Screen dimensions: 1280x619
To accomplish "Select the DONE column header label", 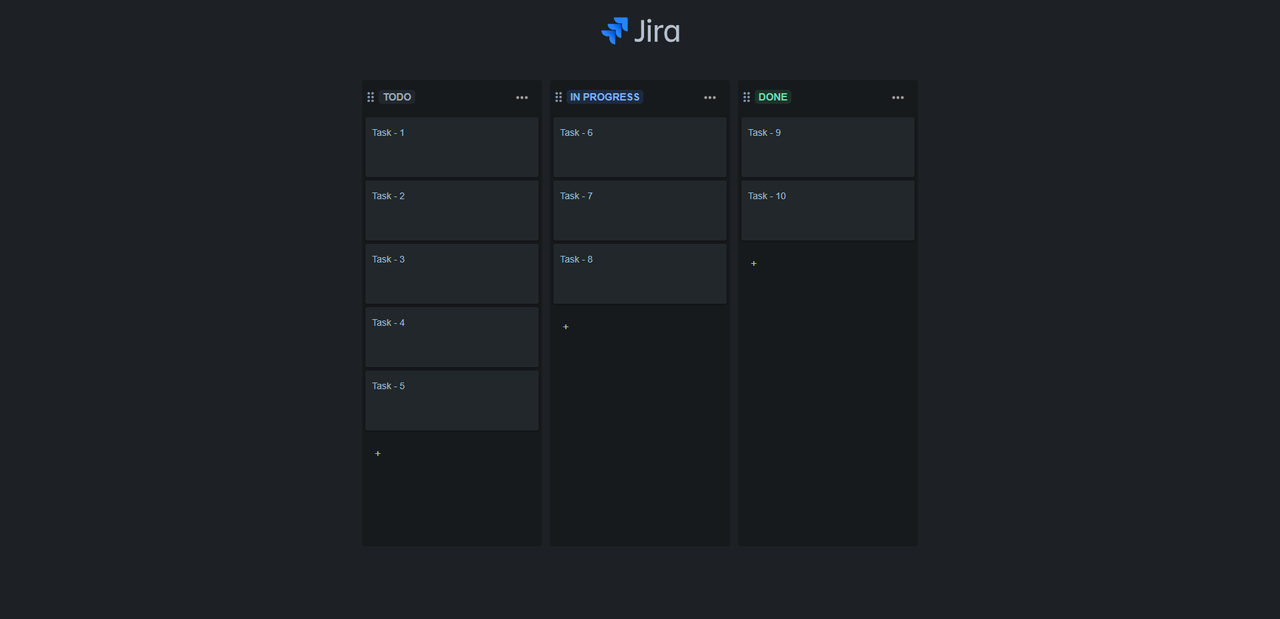I will (772, 97).
